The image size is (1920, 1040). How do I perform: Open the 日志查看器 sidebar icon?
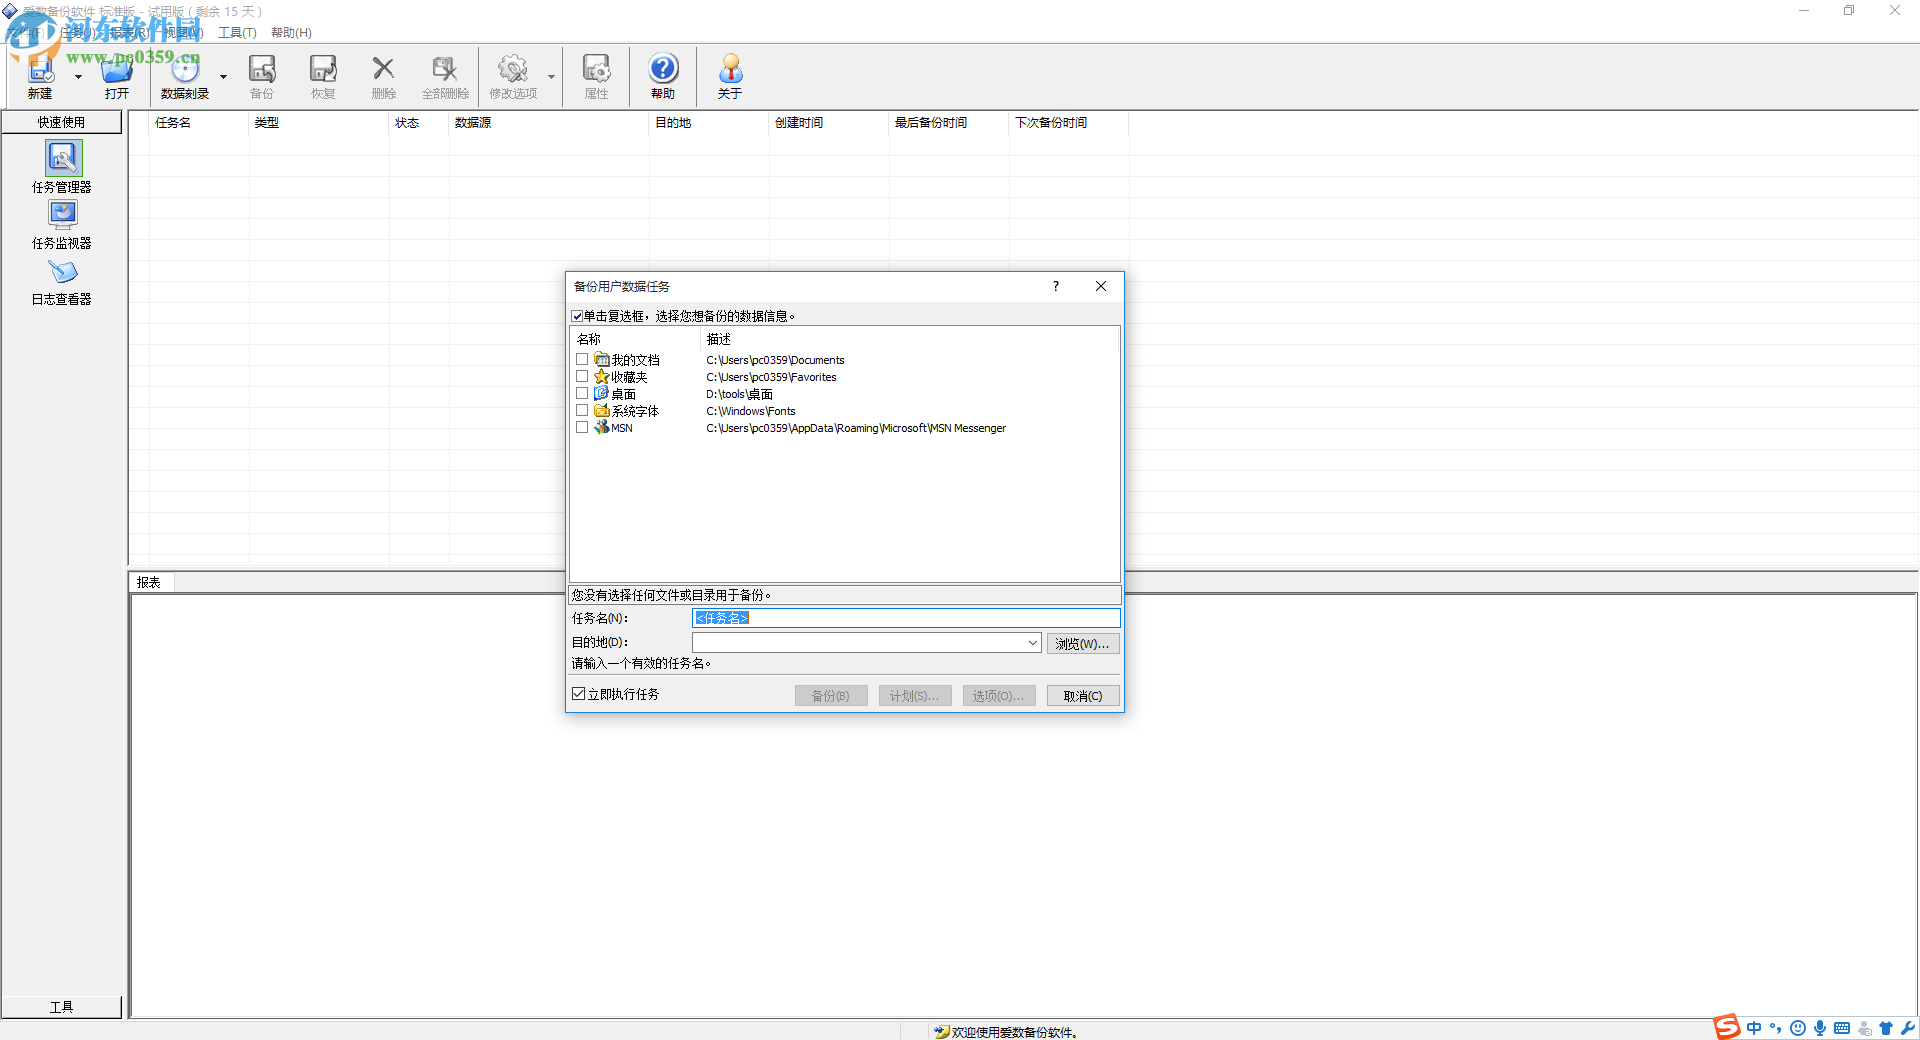coord(62,272)
